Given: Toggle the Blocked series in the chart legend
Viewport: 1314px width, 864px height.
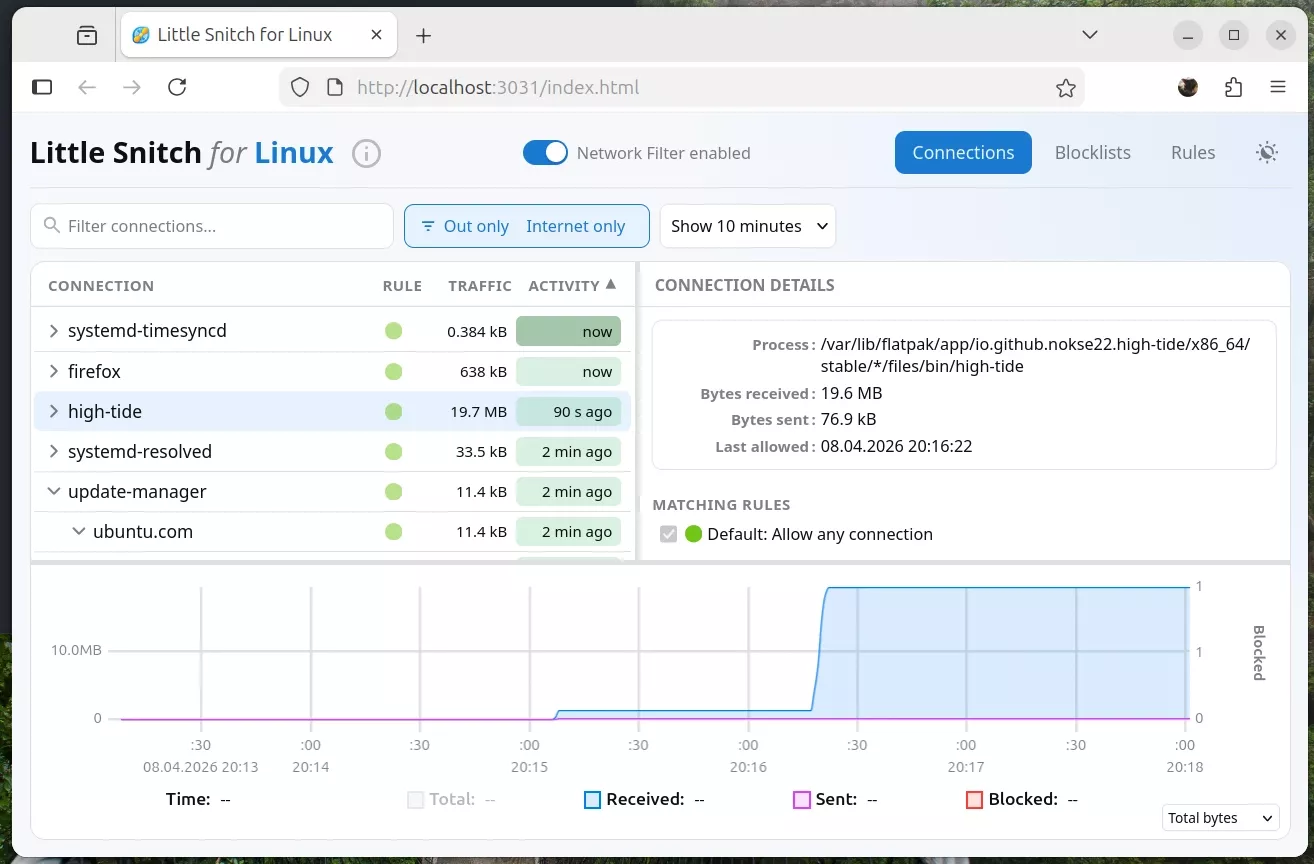Looking at the screenshot, I should coord(974,800).
